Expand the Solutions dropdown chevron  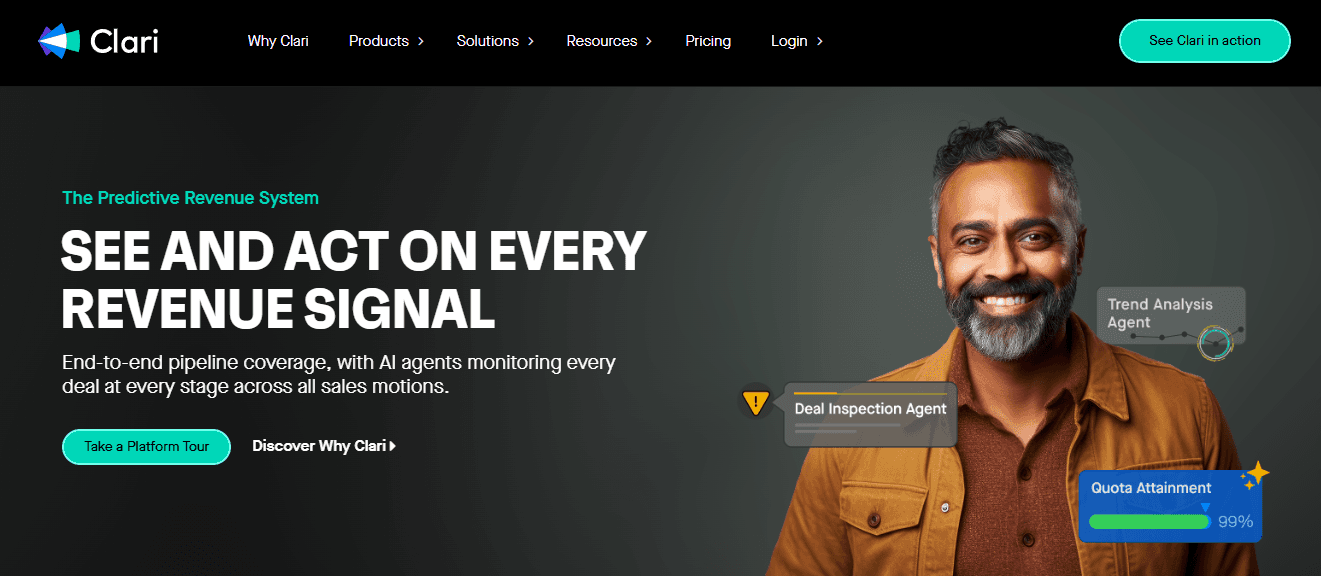(531, 41)
